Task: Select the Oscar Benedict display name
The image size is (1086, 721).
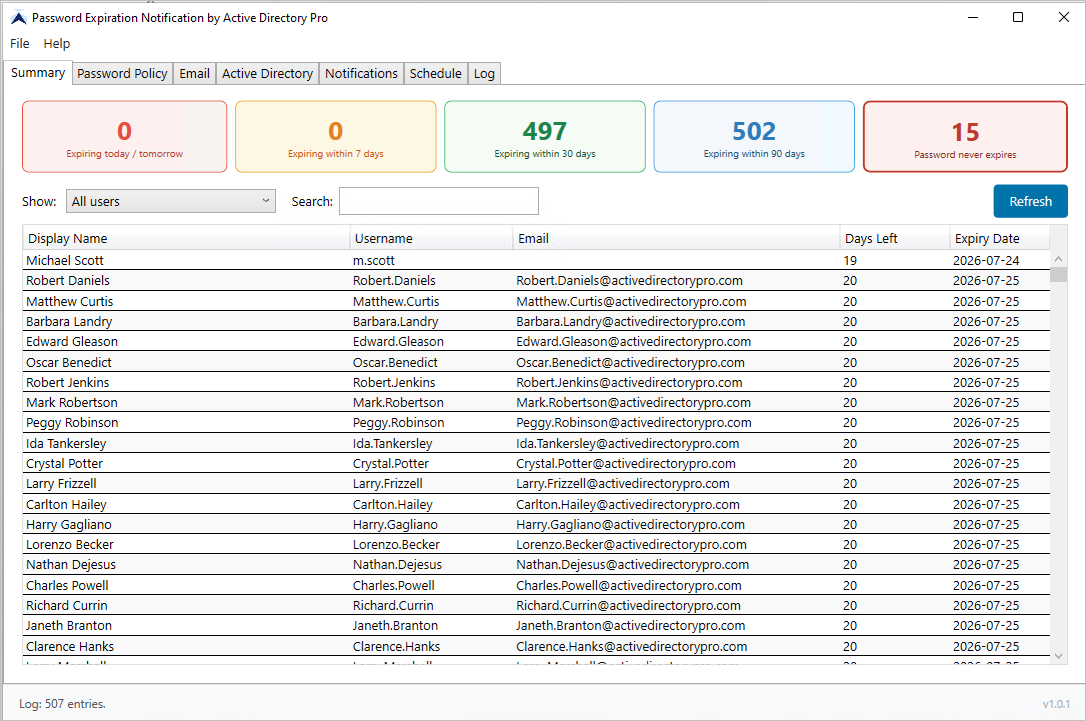Action: click(x=69, y=362)
